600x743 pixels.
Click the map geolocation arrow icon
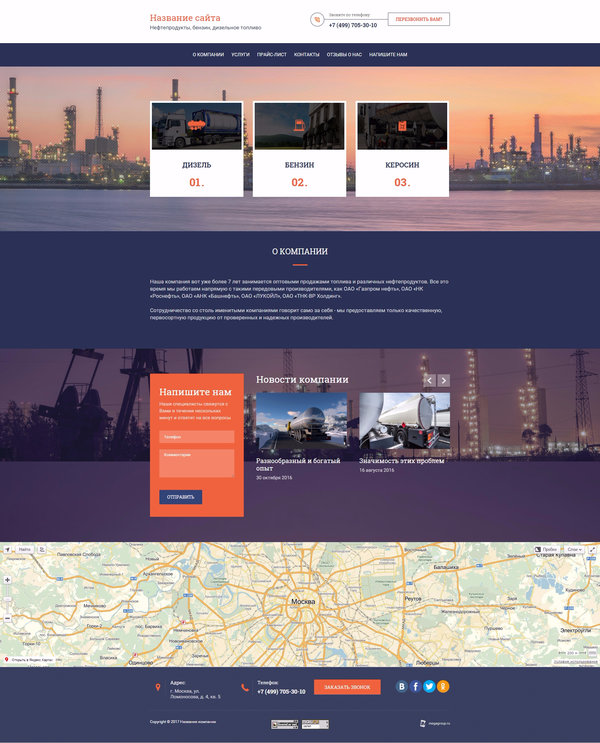coord(7,549)
